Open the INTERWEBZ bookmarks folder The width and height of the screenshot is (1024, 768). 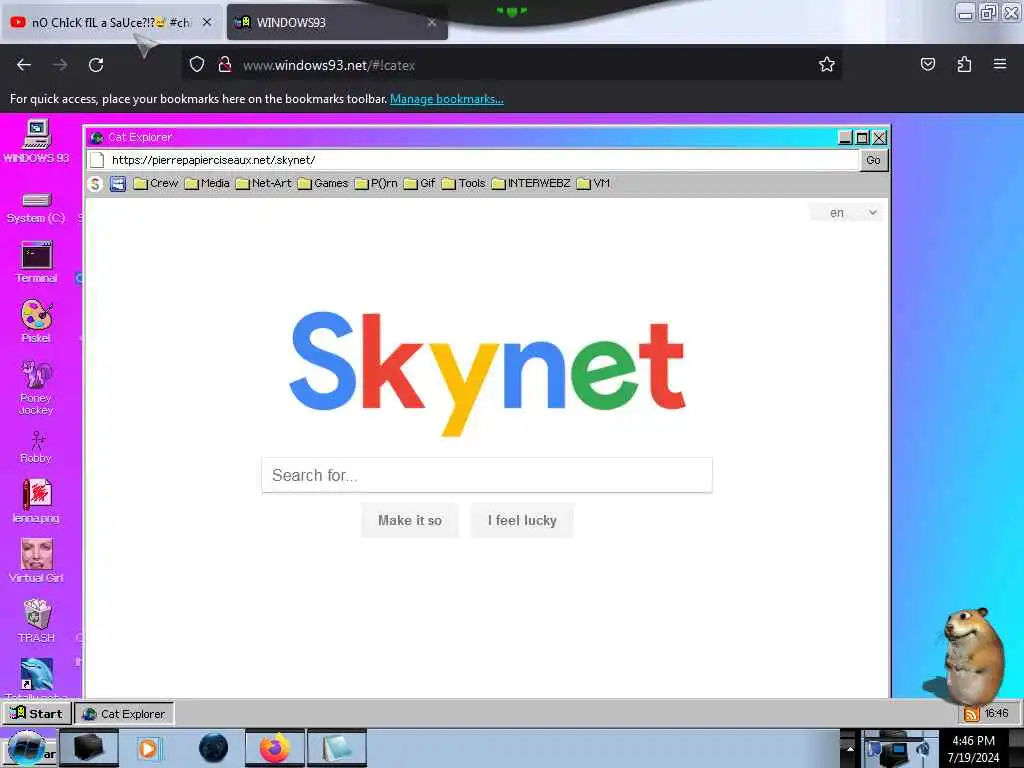click(531, 184)
